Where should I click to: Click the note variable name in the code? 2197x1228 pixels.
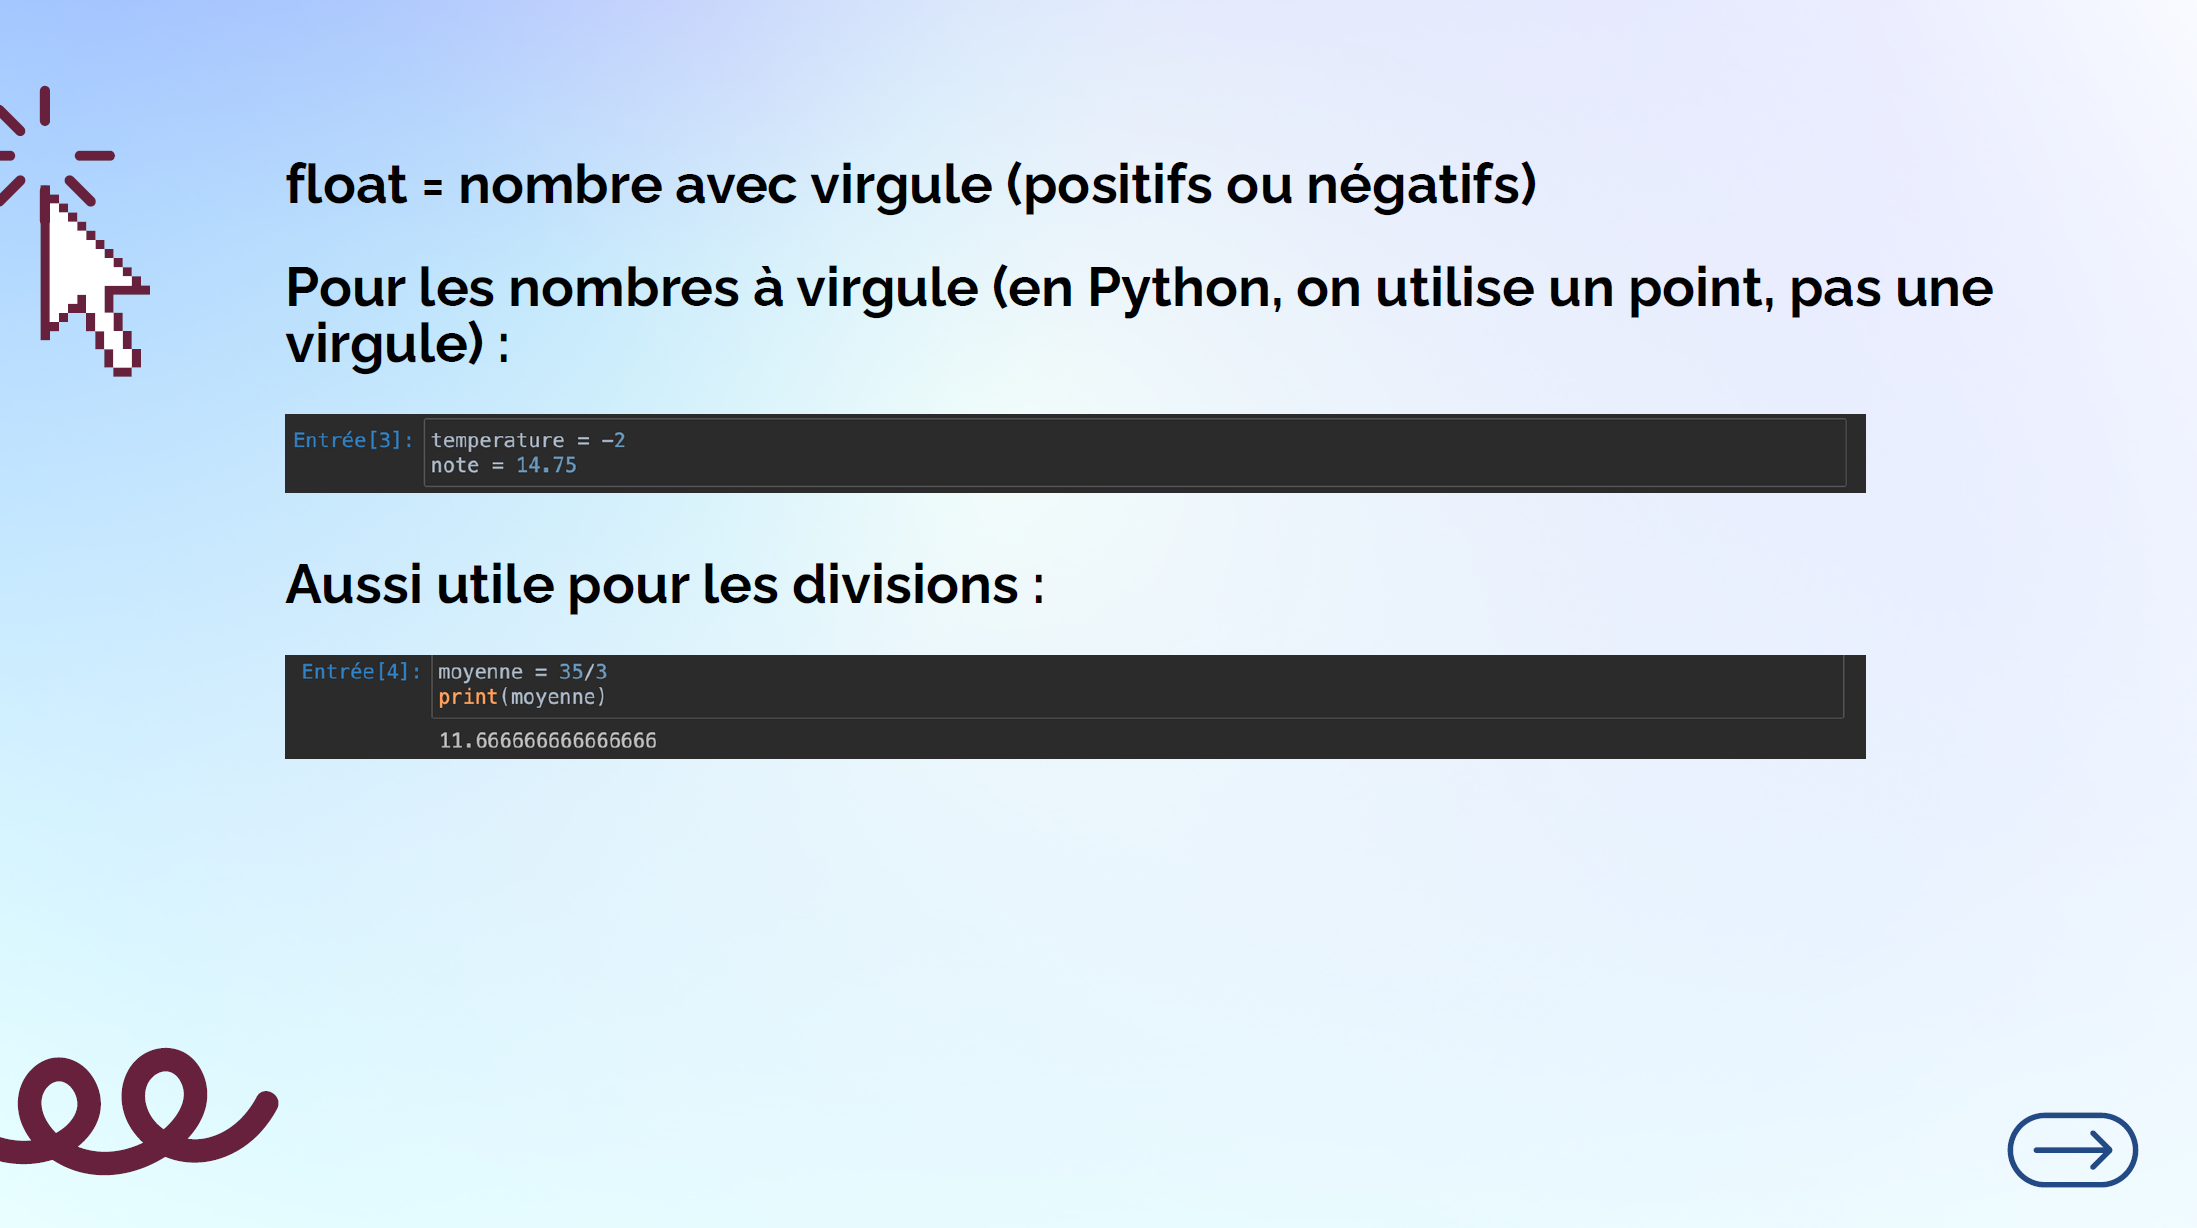click(x=454, y=466)
